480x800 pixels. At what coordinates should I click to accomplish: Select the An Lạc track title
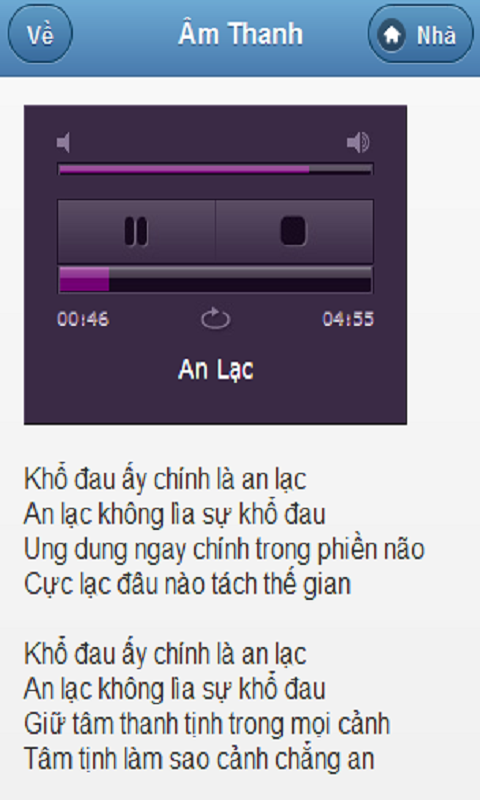click(215, 370)
